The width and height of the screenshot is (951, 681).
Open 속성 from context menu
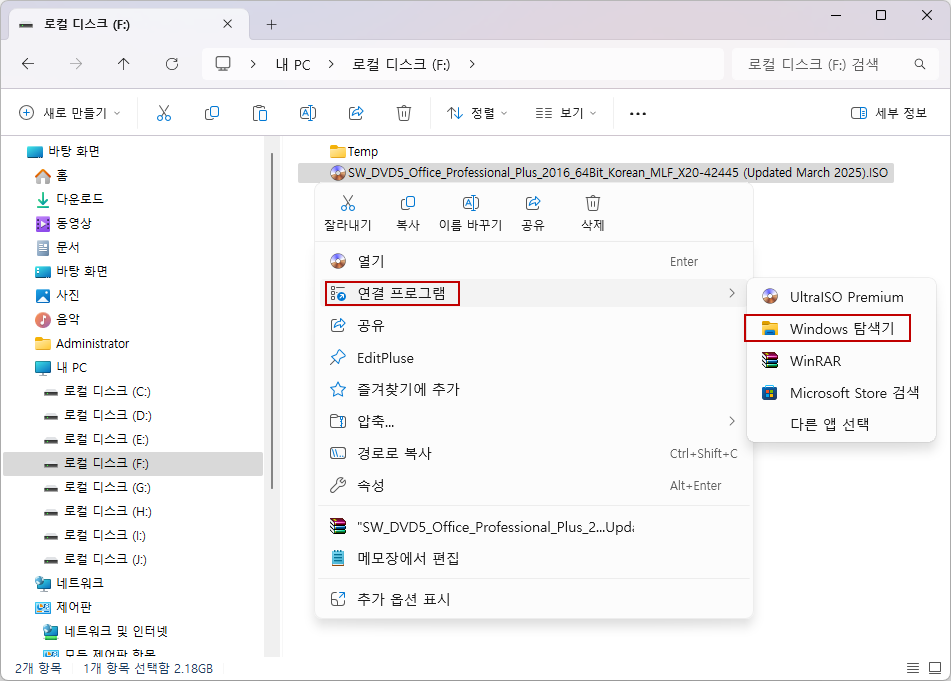(x=534, y=485)
